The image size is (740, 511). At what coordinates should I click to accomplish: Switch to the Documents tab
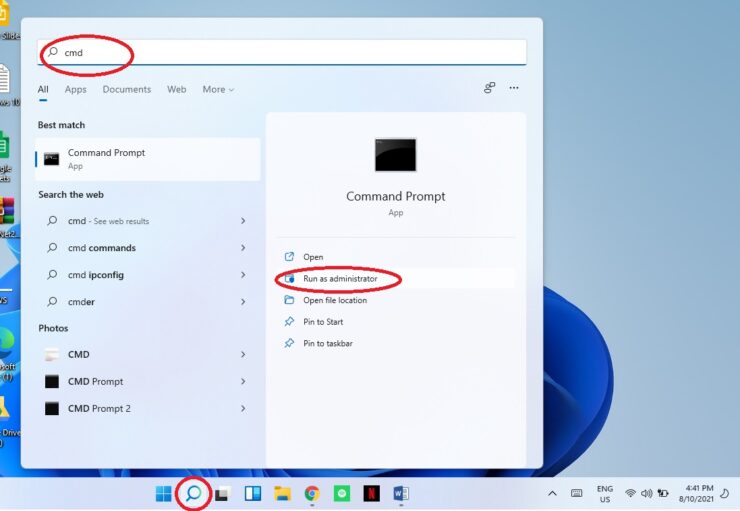(x=126, y=89)
